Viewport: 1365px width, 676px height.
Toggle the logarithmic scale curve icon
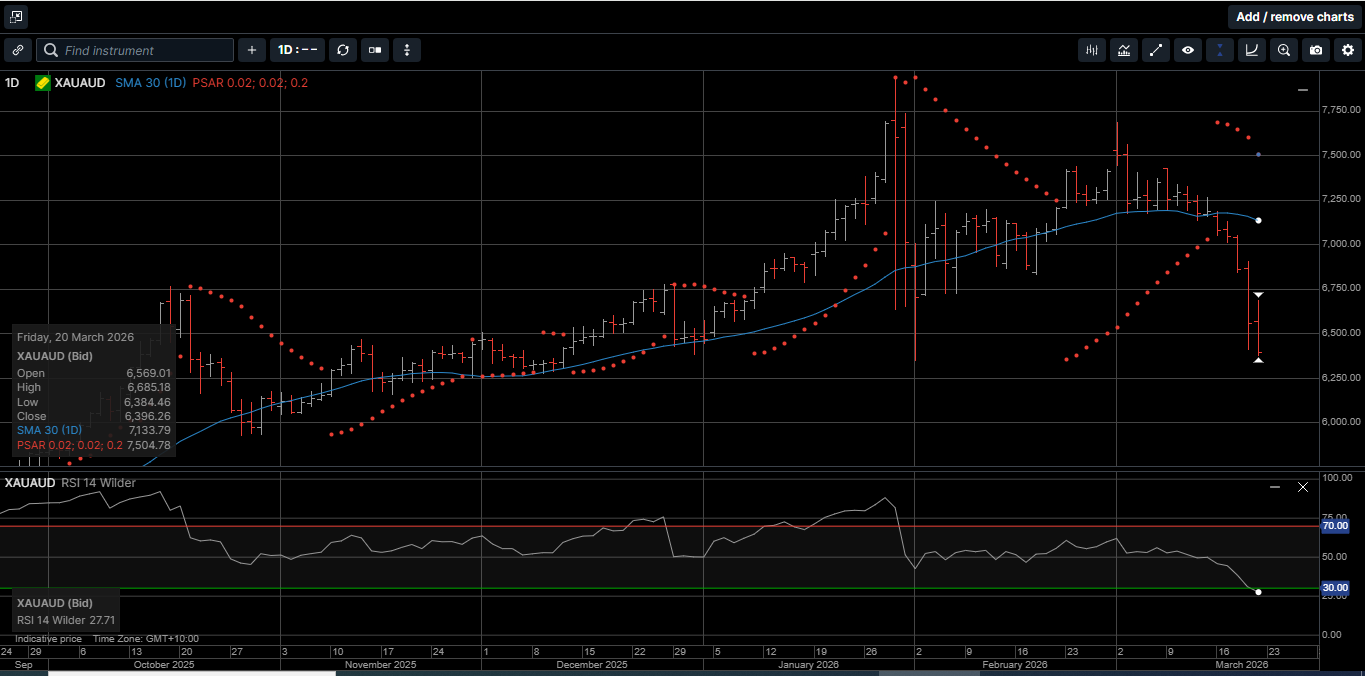coord(1252,50)
